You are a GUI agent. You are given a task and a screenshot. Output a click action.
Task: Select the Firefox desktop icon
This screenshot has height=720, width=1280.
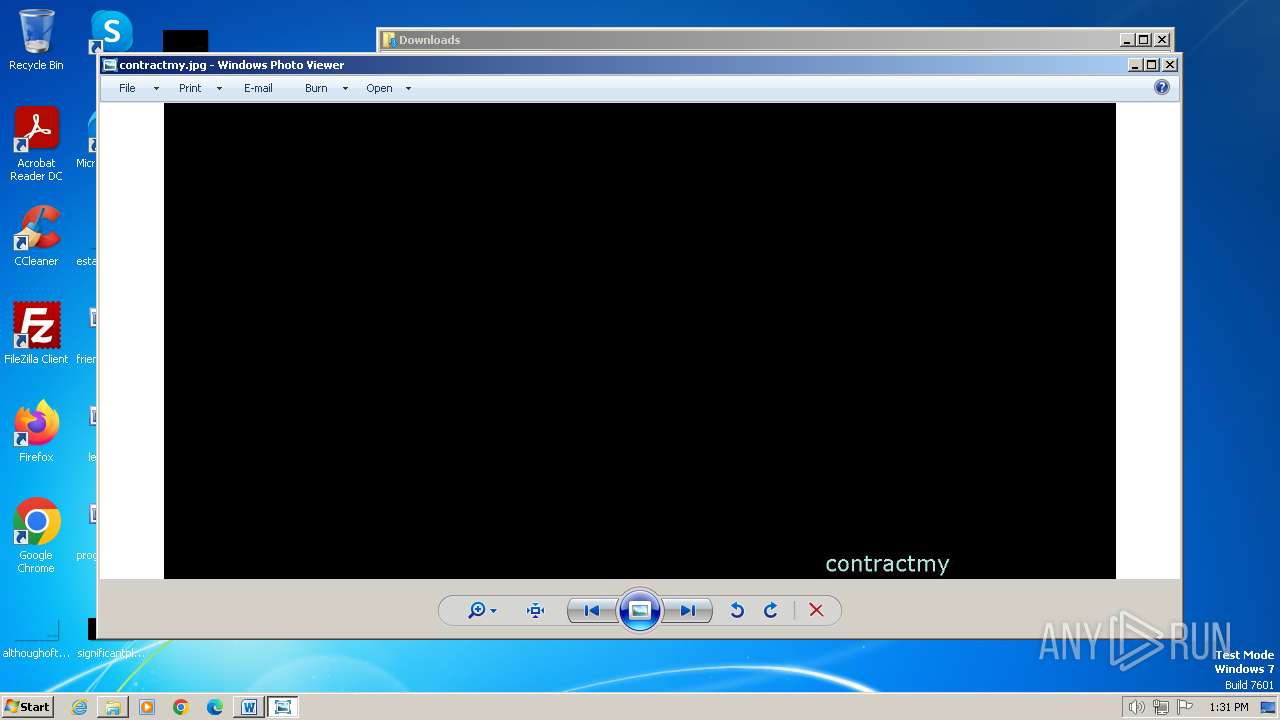(x=36, y=432)
